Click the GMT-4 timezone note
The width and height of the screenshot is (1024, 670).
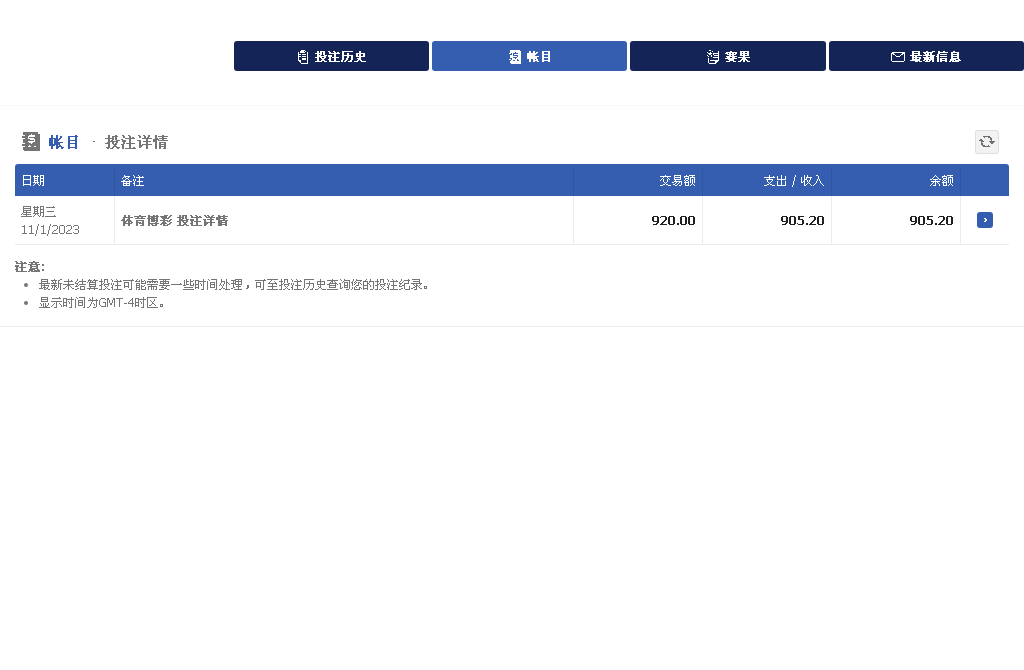[x=101, y=303]
